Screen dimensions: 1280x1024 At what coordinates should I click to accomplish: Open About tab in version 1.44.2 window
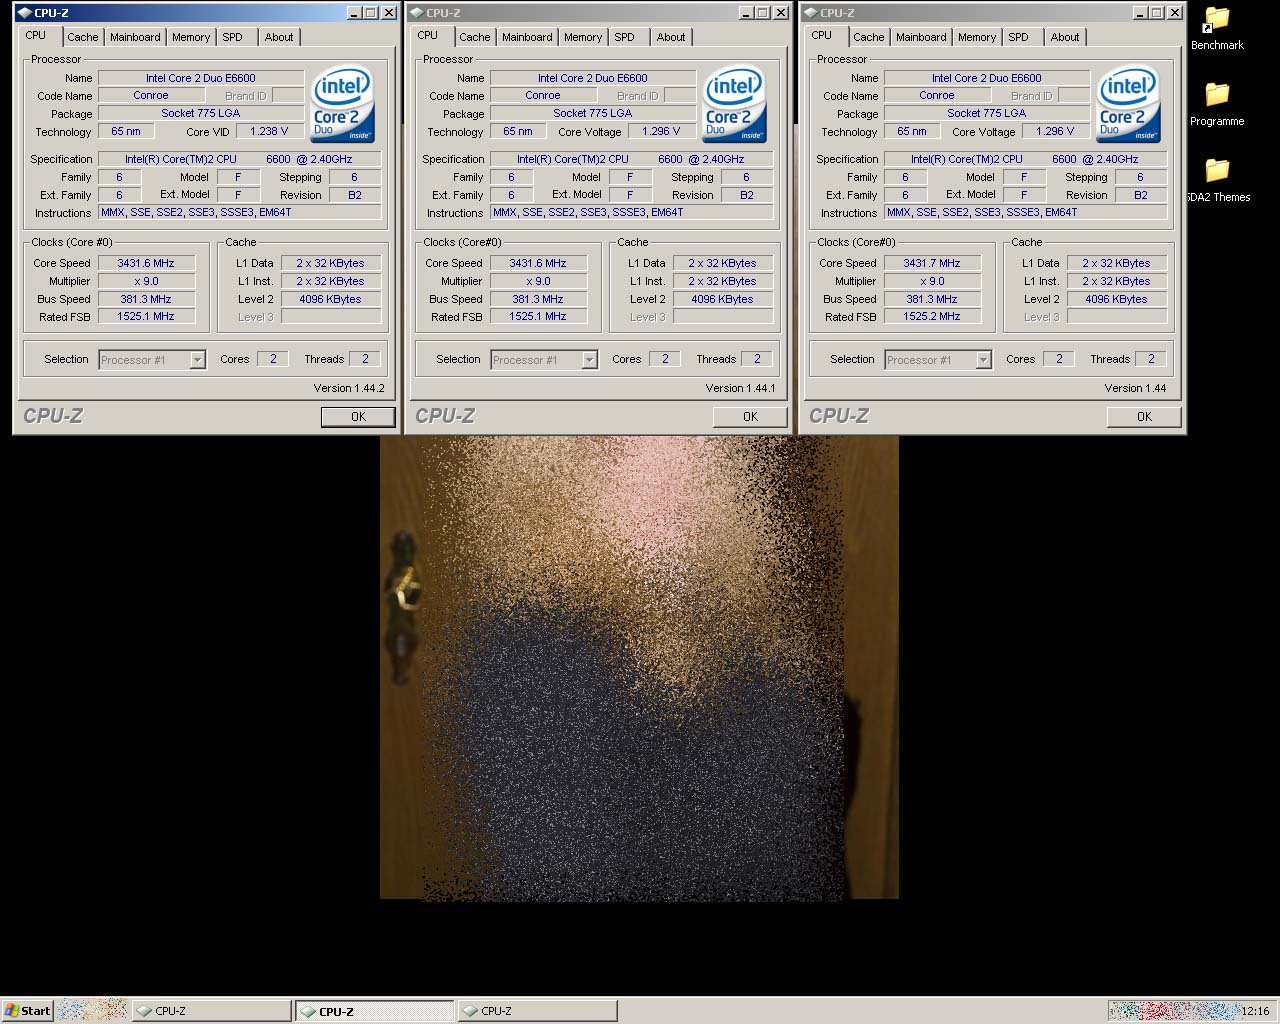(x=279, y=37)
